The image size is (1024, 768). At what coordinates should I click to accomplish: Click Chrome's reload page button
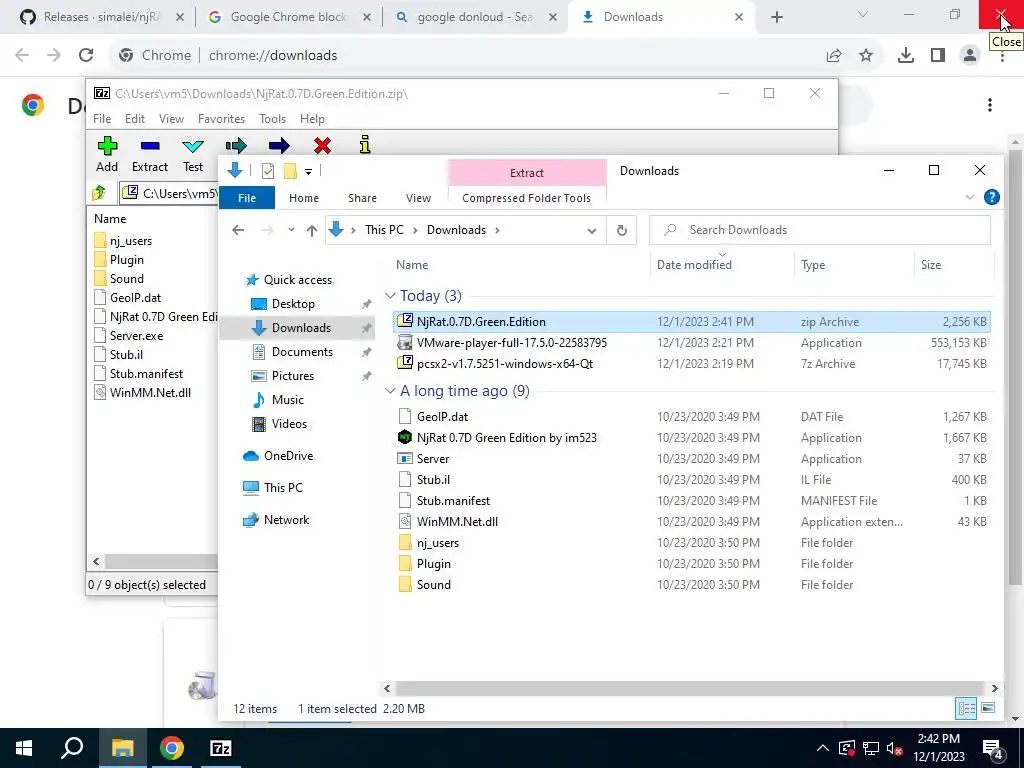(86, 56)
